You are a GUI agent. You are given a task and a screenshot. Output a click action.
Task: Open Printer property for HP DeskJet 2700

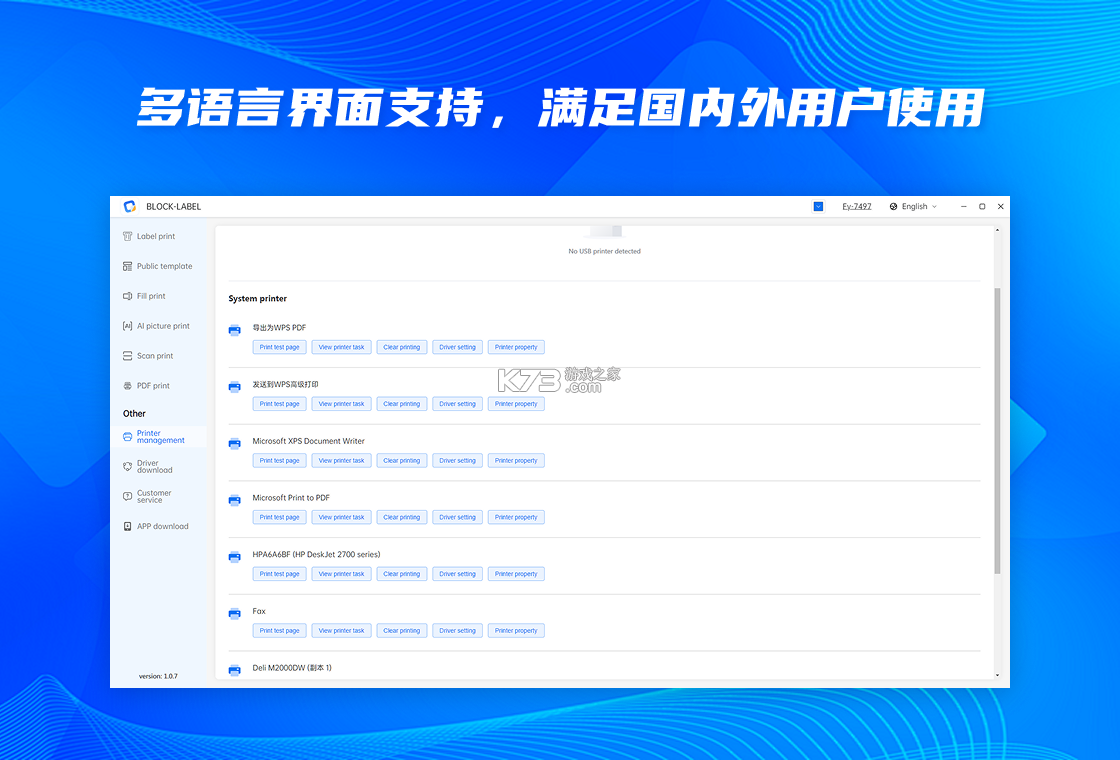(x=516, y=574)
